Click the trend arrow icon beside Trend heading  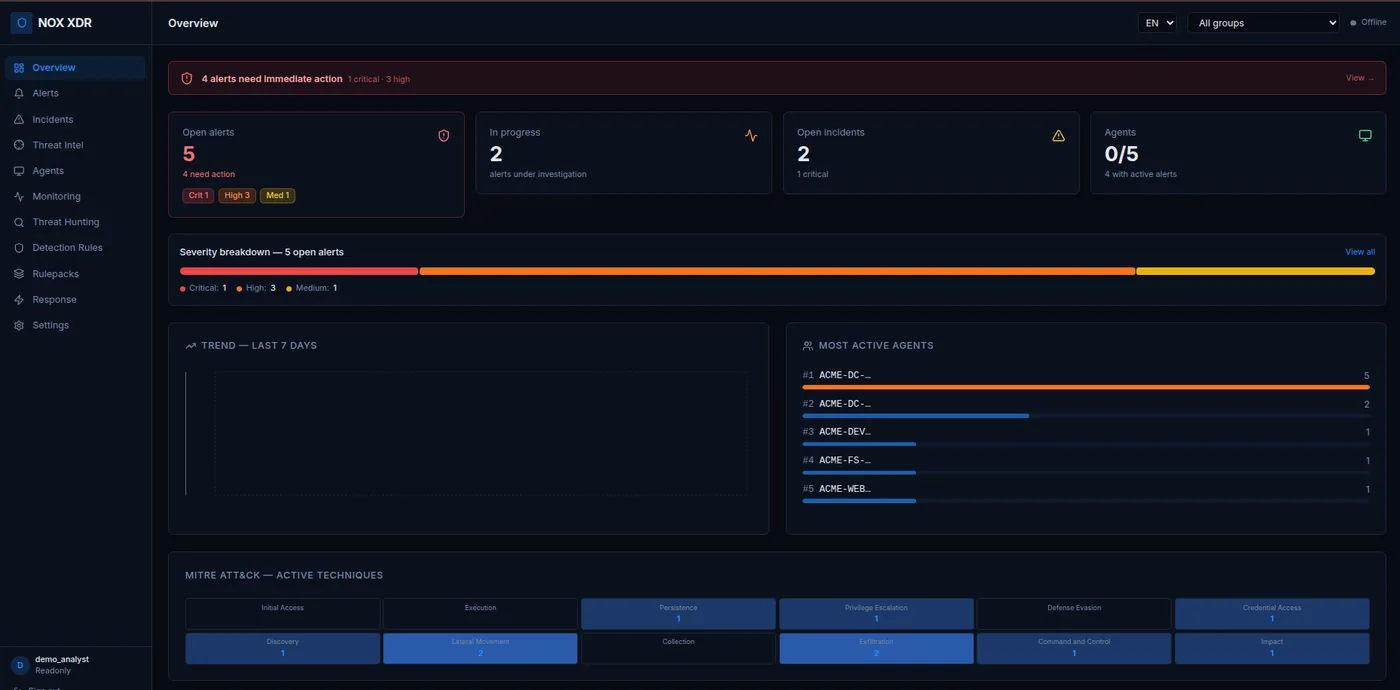(191, 346)
